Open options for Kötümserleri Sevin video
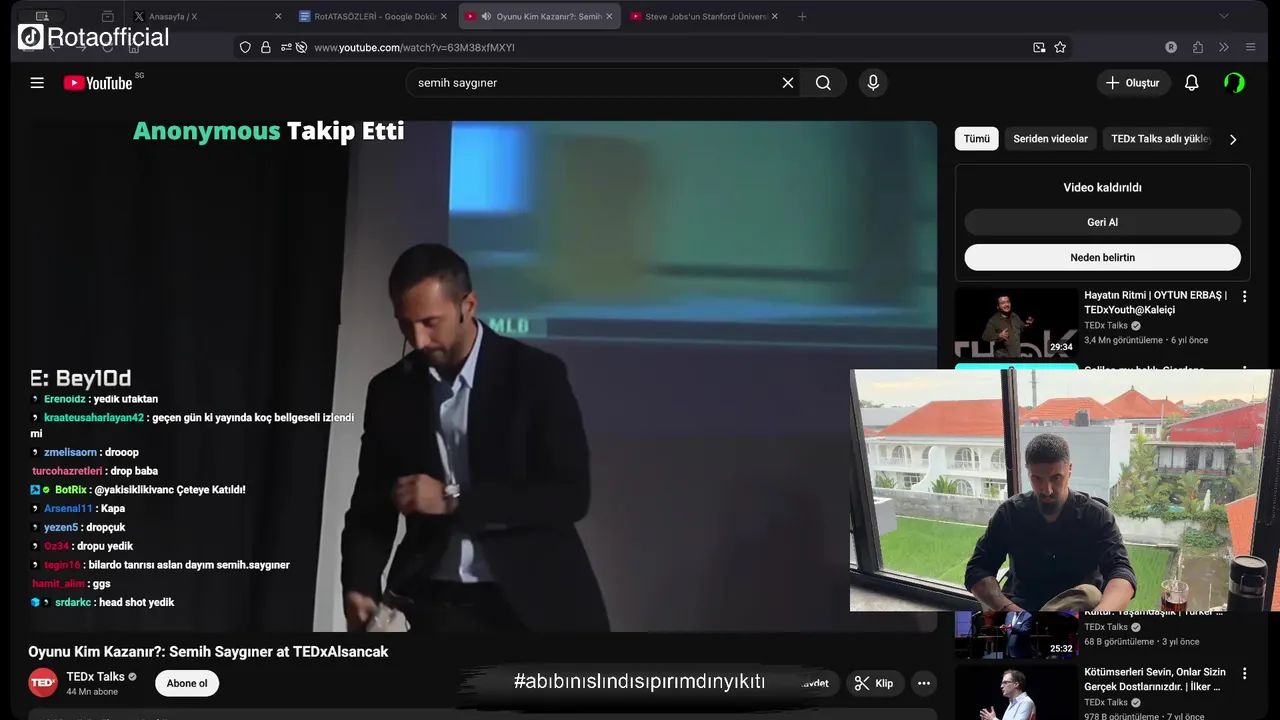The width and height of the screenshot is (1280, 720). (x=1245, y=674)
